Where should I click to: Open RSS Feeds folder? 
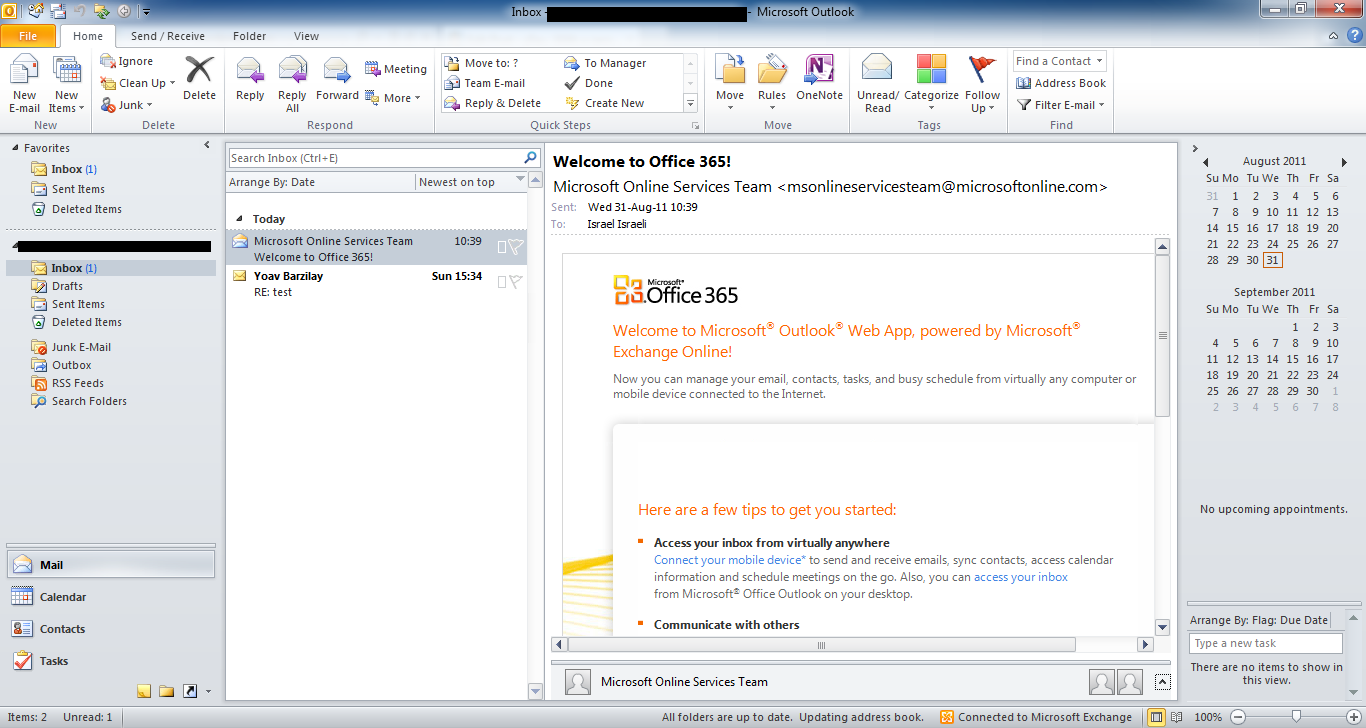point(78,383)
